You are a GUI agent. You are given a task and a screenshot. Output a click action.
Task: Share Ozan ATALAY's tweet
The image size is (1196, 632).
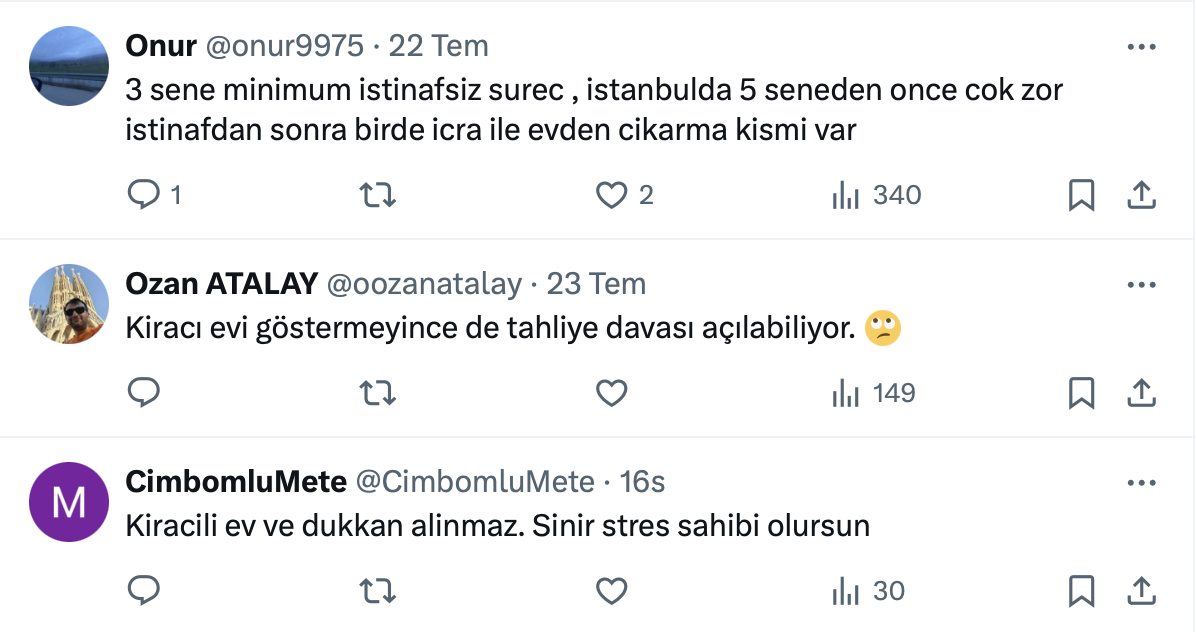(1141, 393)
